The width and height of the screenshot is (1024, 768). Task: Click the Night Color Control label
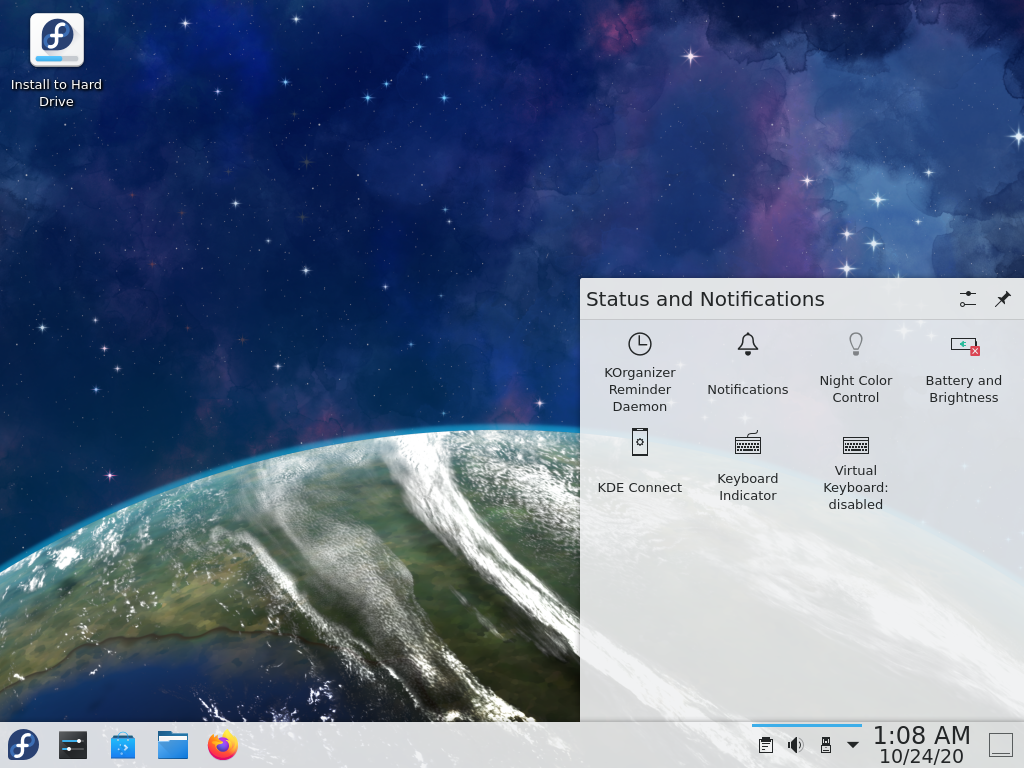point(856,389)
